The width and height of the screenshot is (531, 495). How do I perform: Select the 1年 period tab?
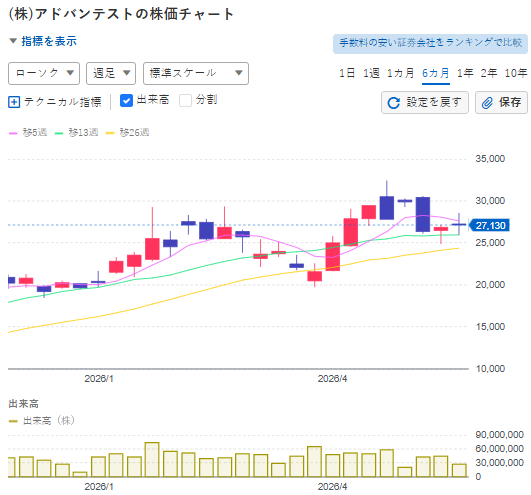pos(465,73)
